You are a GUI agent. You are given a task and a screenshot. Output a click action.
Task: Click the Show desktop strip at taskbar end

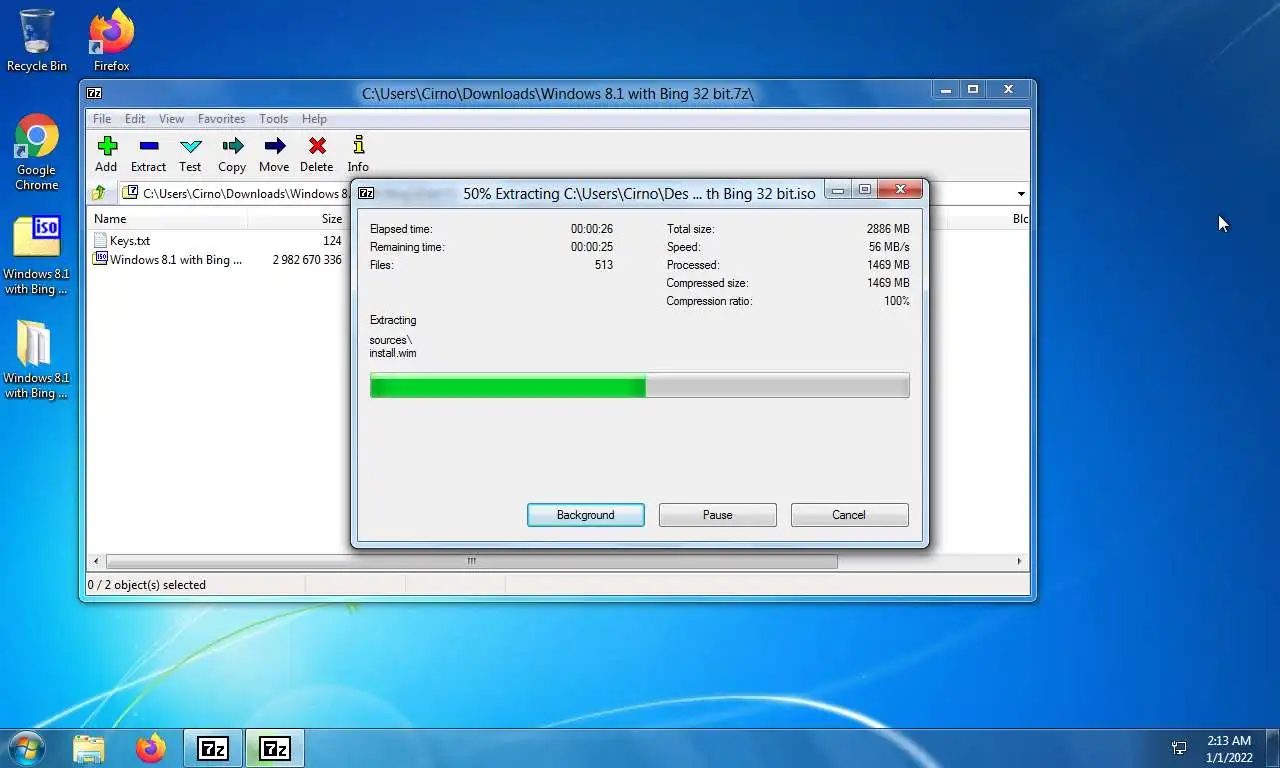pyautogui.click(x=1273, y=748)
